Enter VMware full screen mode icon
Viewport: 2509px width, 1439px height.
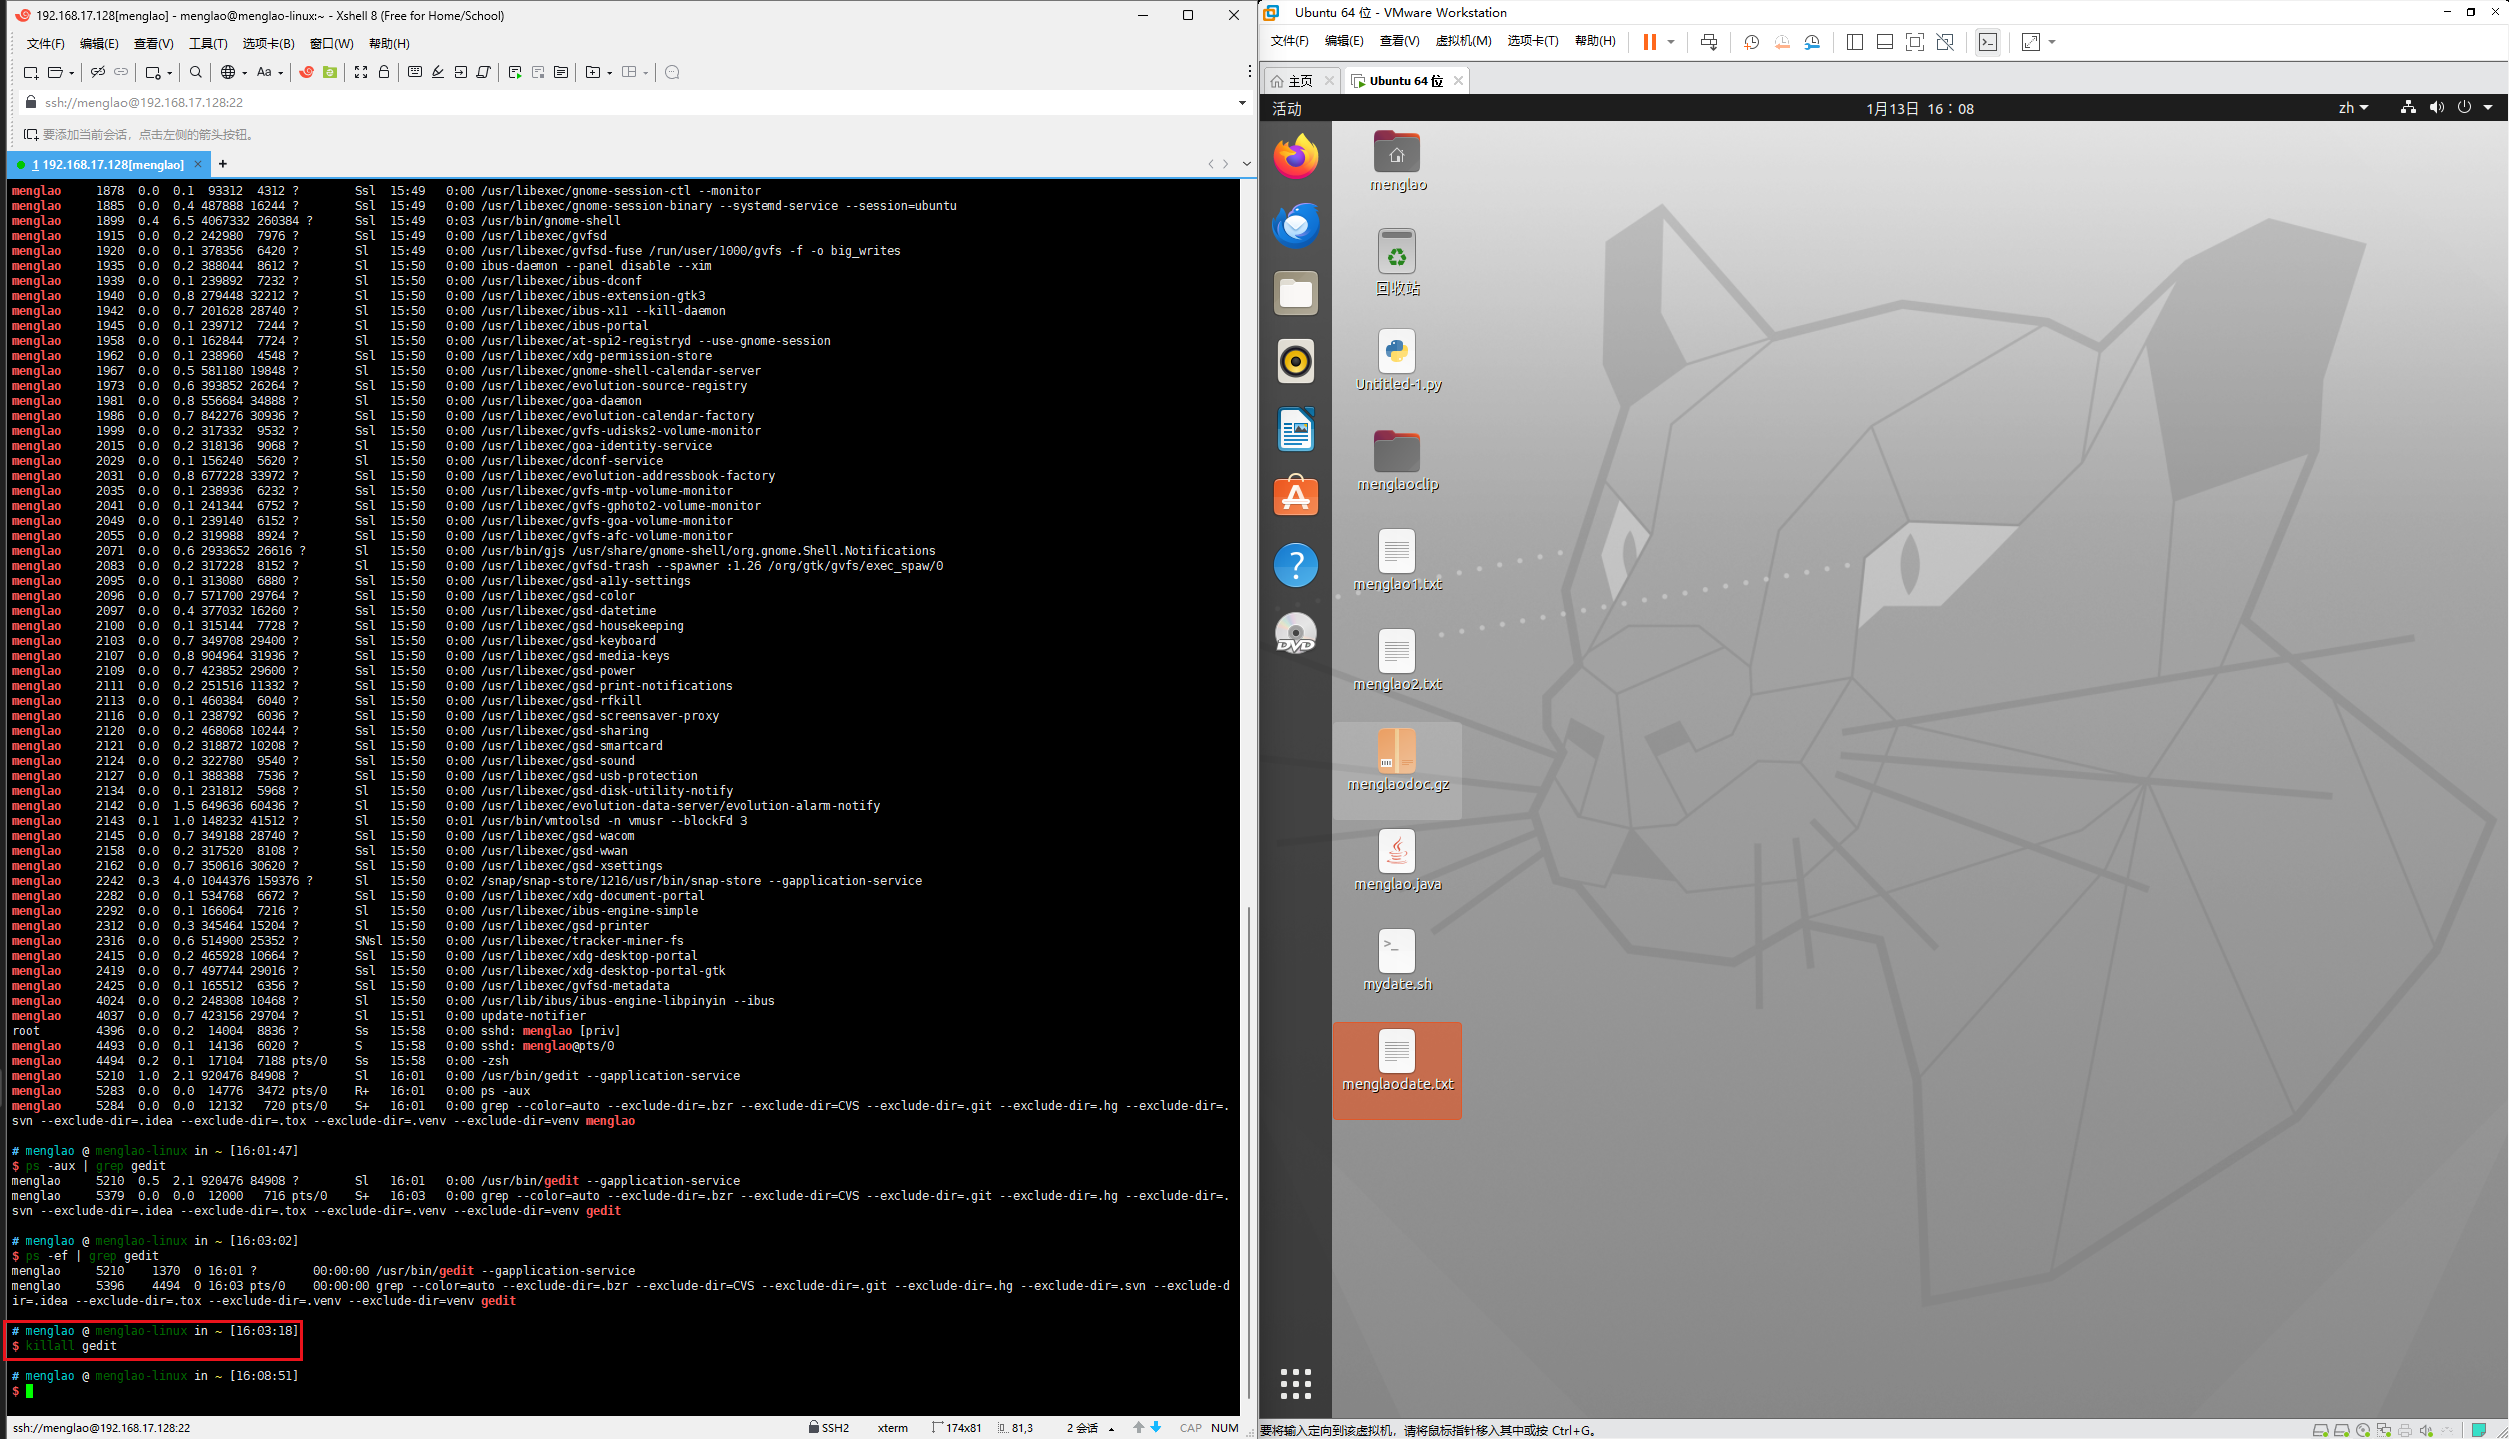pyautogui.click(x=1914, y=42)
